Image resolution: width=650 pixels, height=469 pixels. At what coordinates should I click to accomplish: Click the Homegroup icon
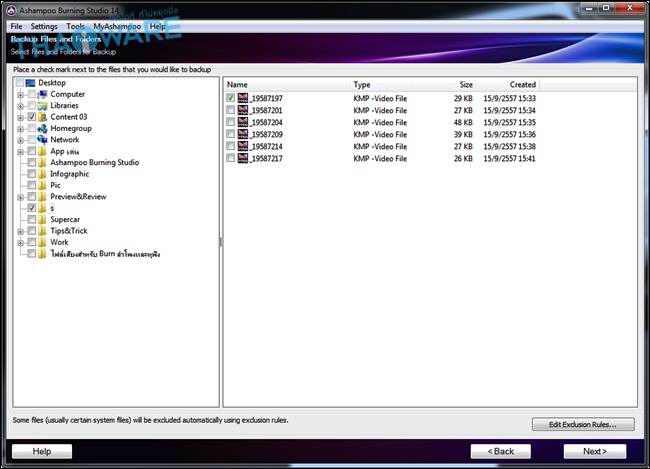42,129
